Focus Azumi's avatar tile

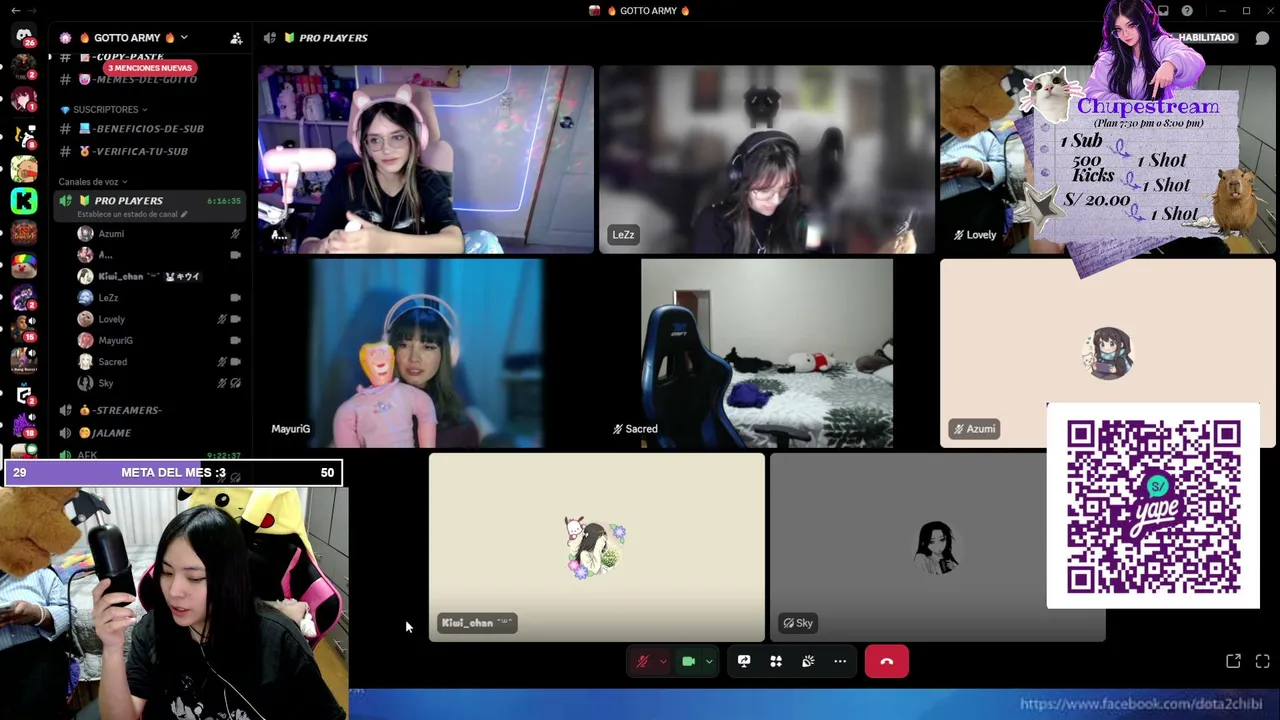pos(1108,353)
